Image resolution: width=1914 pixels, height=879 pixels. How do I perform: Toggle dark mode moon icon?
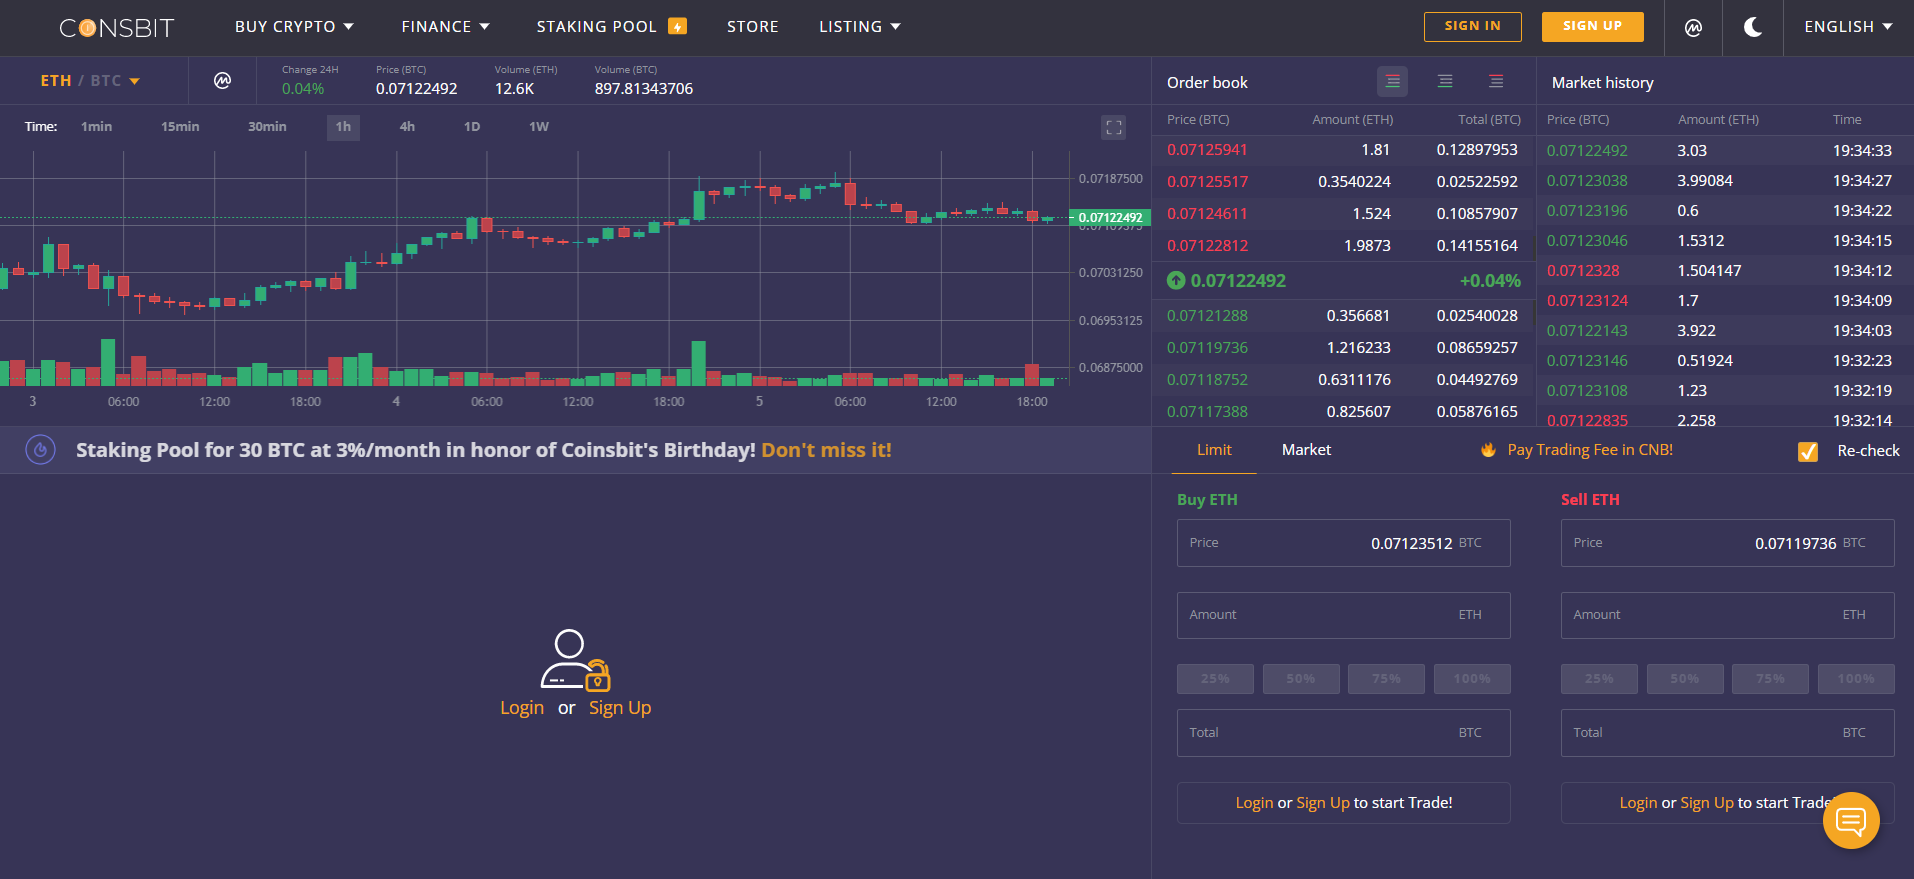[1753, 27]
